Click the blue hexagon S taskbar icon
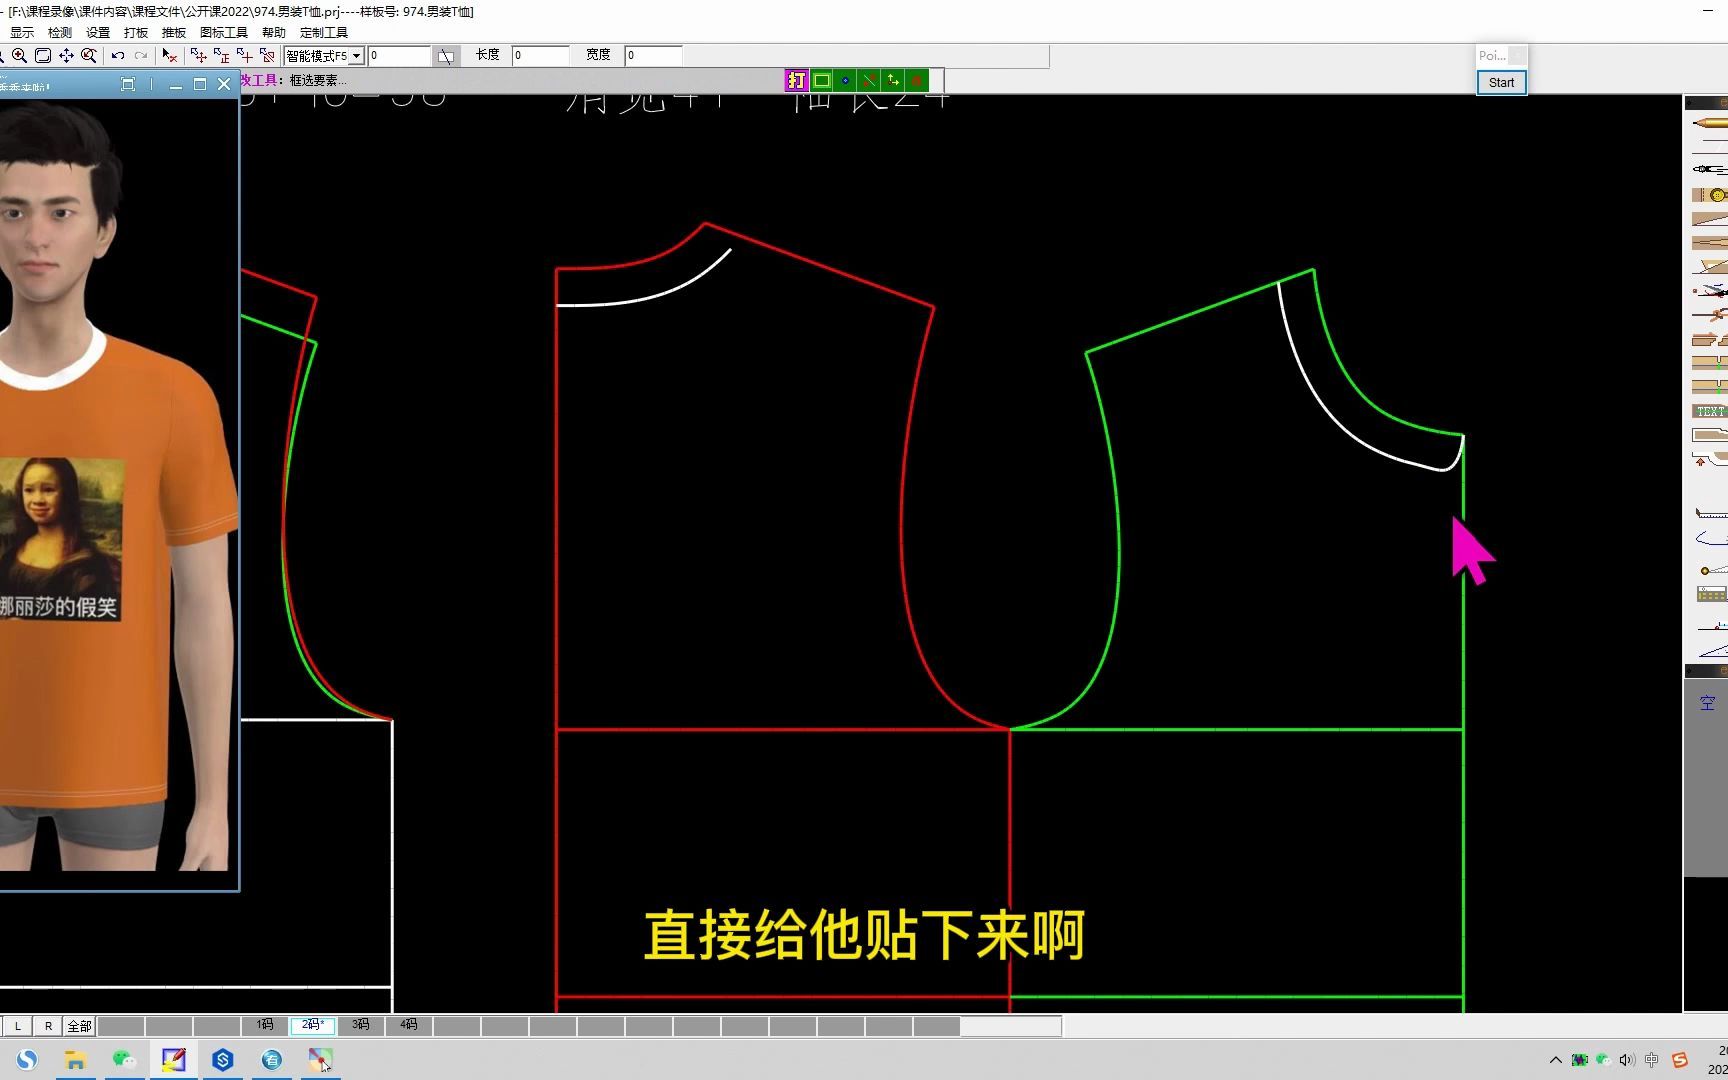The width and height of the screenshot is (1728, 1080). (223, 1060)
